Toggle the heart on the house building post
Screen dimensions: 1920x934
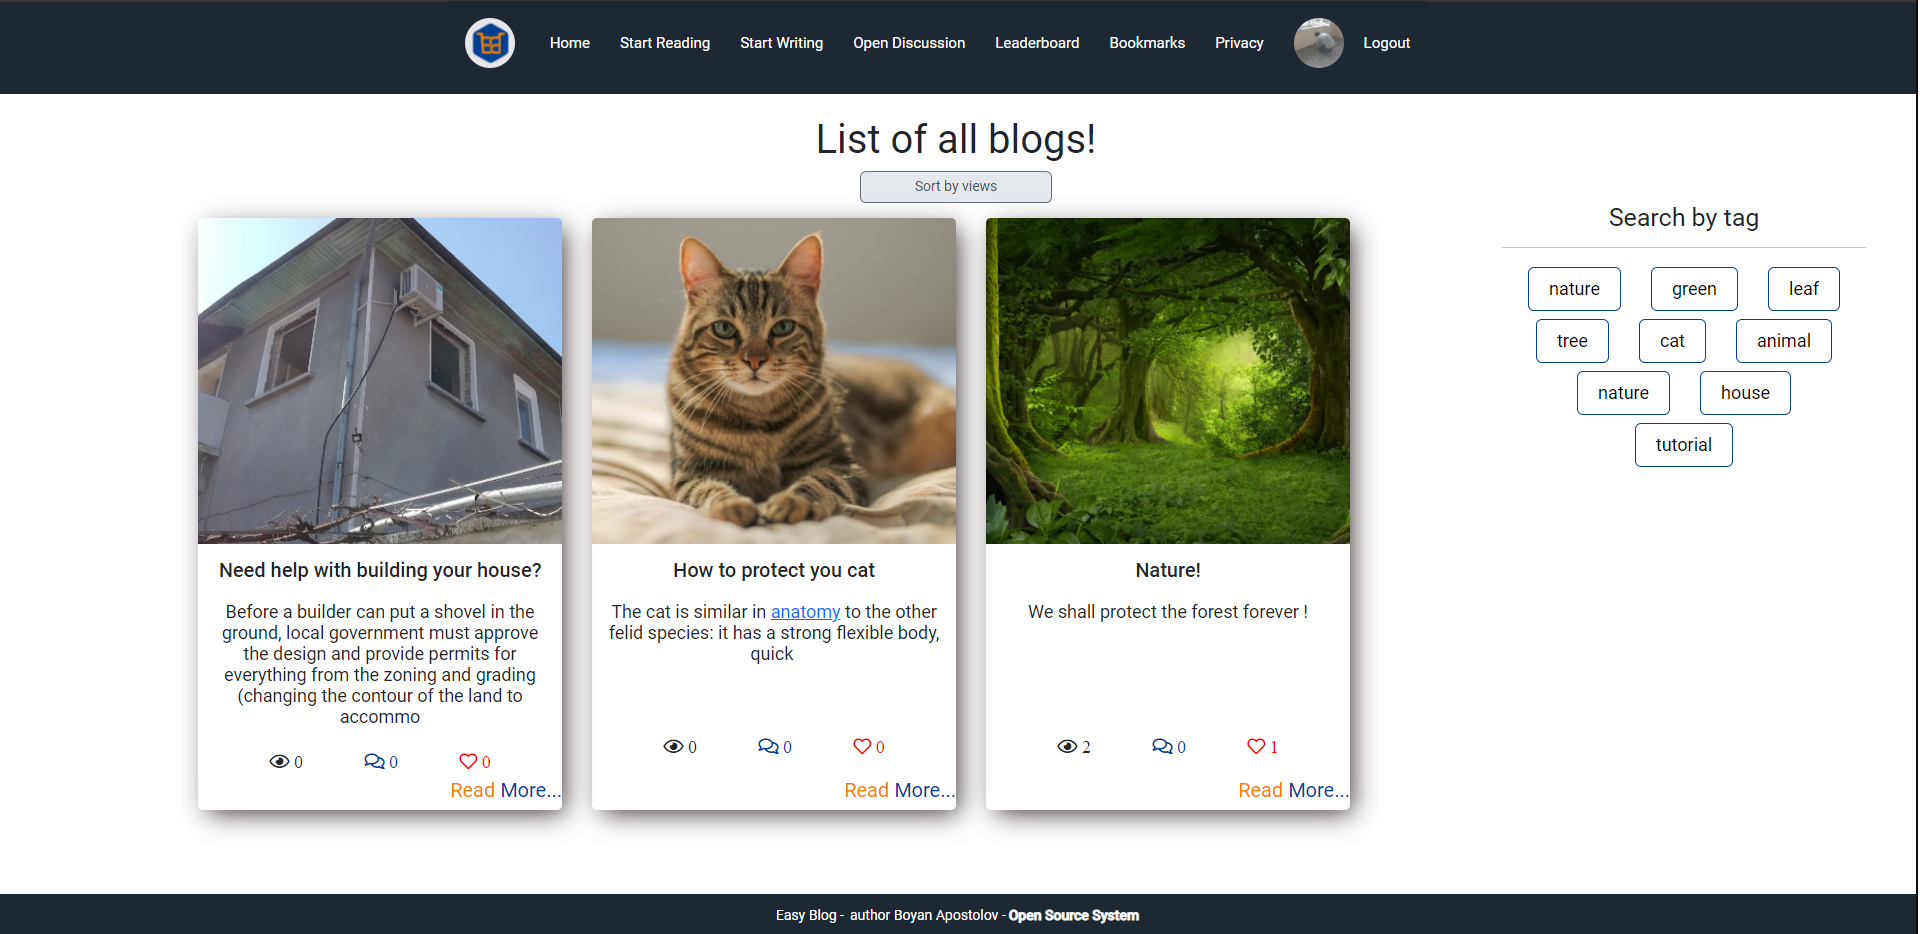467,761
